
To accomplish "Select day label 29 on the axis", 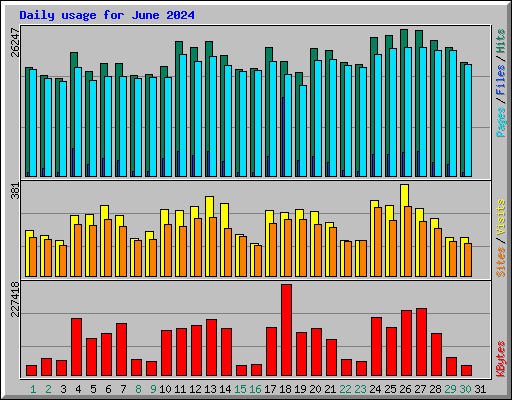I will click(450, 389).
